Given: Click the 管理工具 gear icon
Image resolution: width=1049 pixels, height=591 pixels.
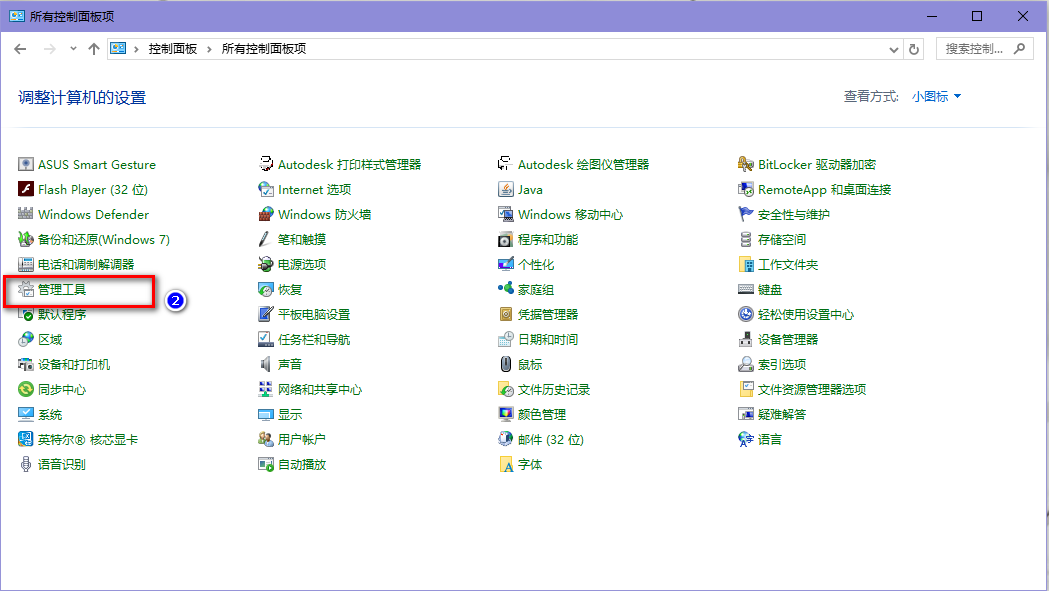Looking at the screenshot, I should (25, 289).
